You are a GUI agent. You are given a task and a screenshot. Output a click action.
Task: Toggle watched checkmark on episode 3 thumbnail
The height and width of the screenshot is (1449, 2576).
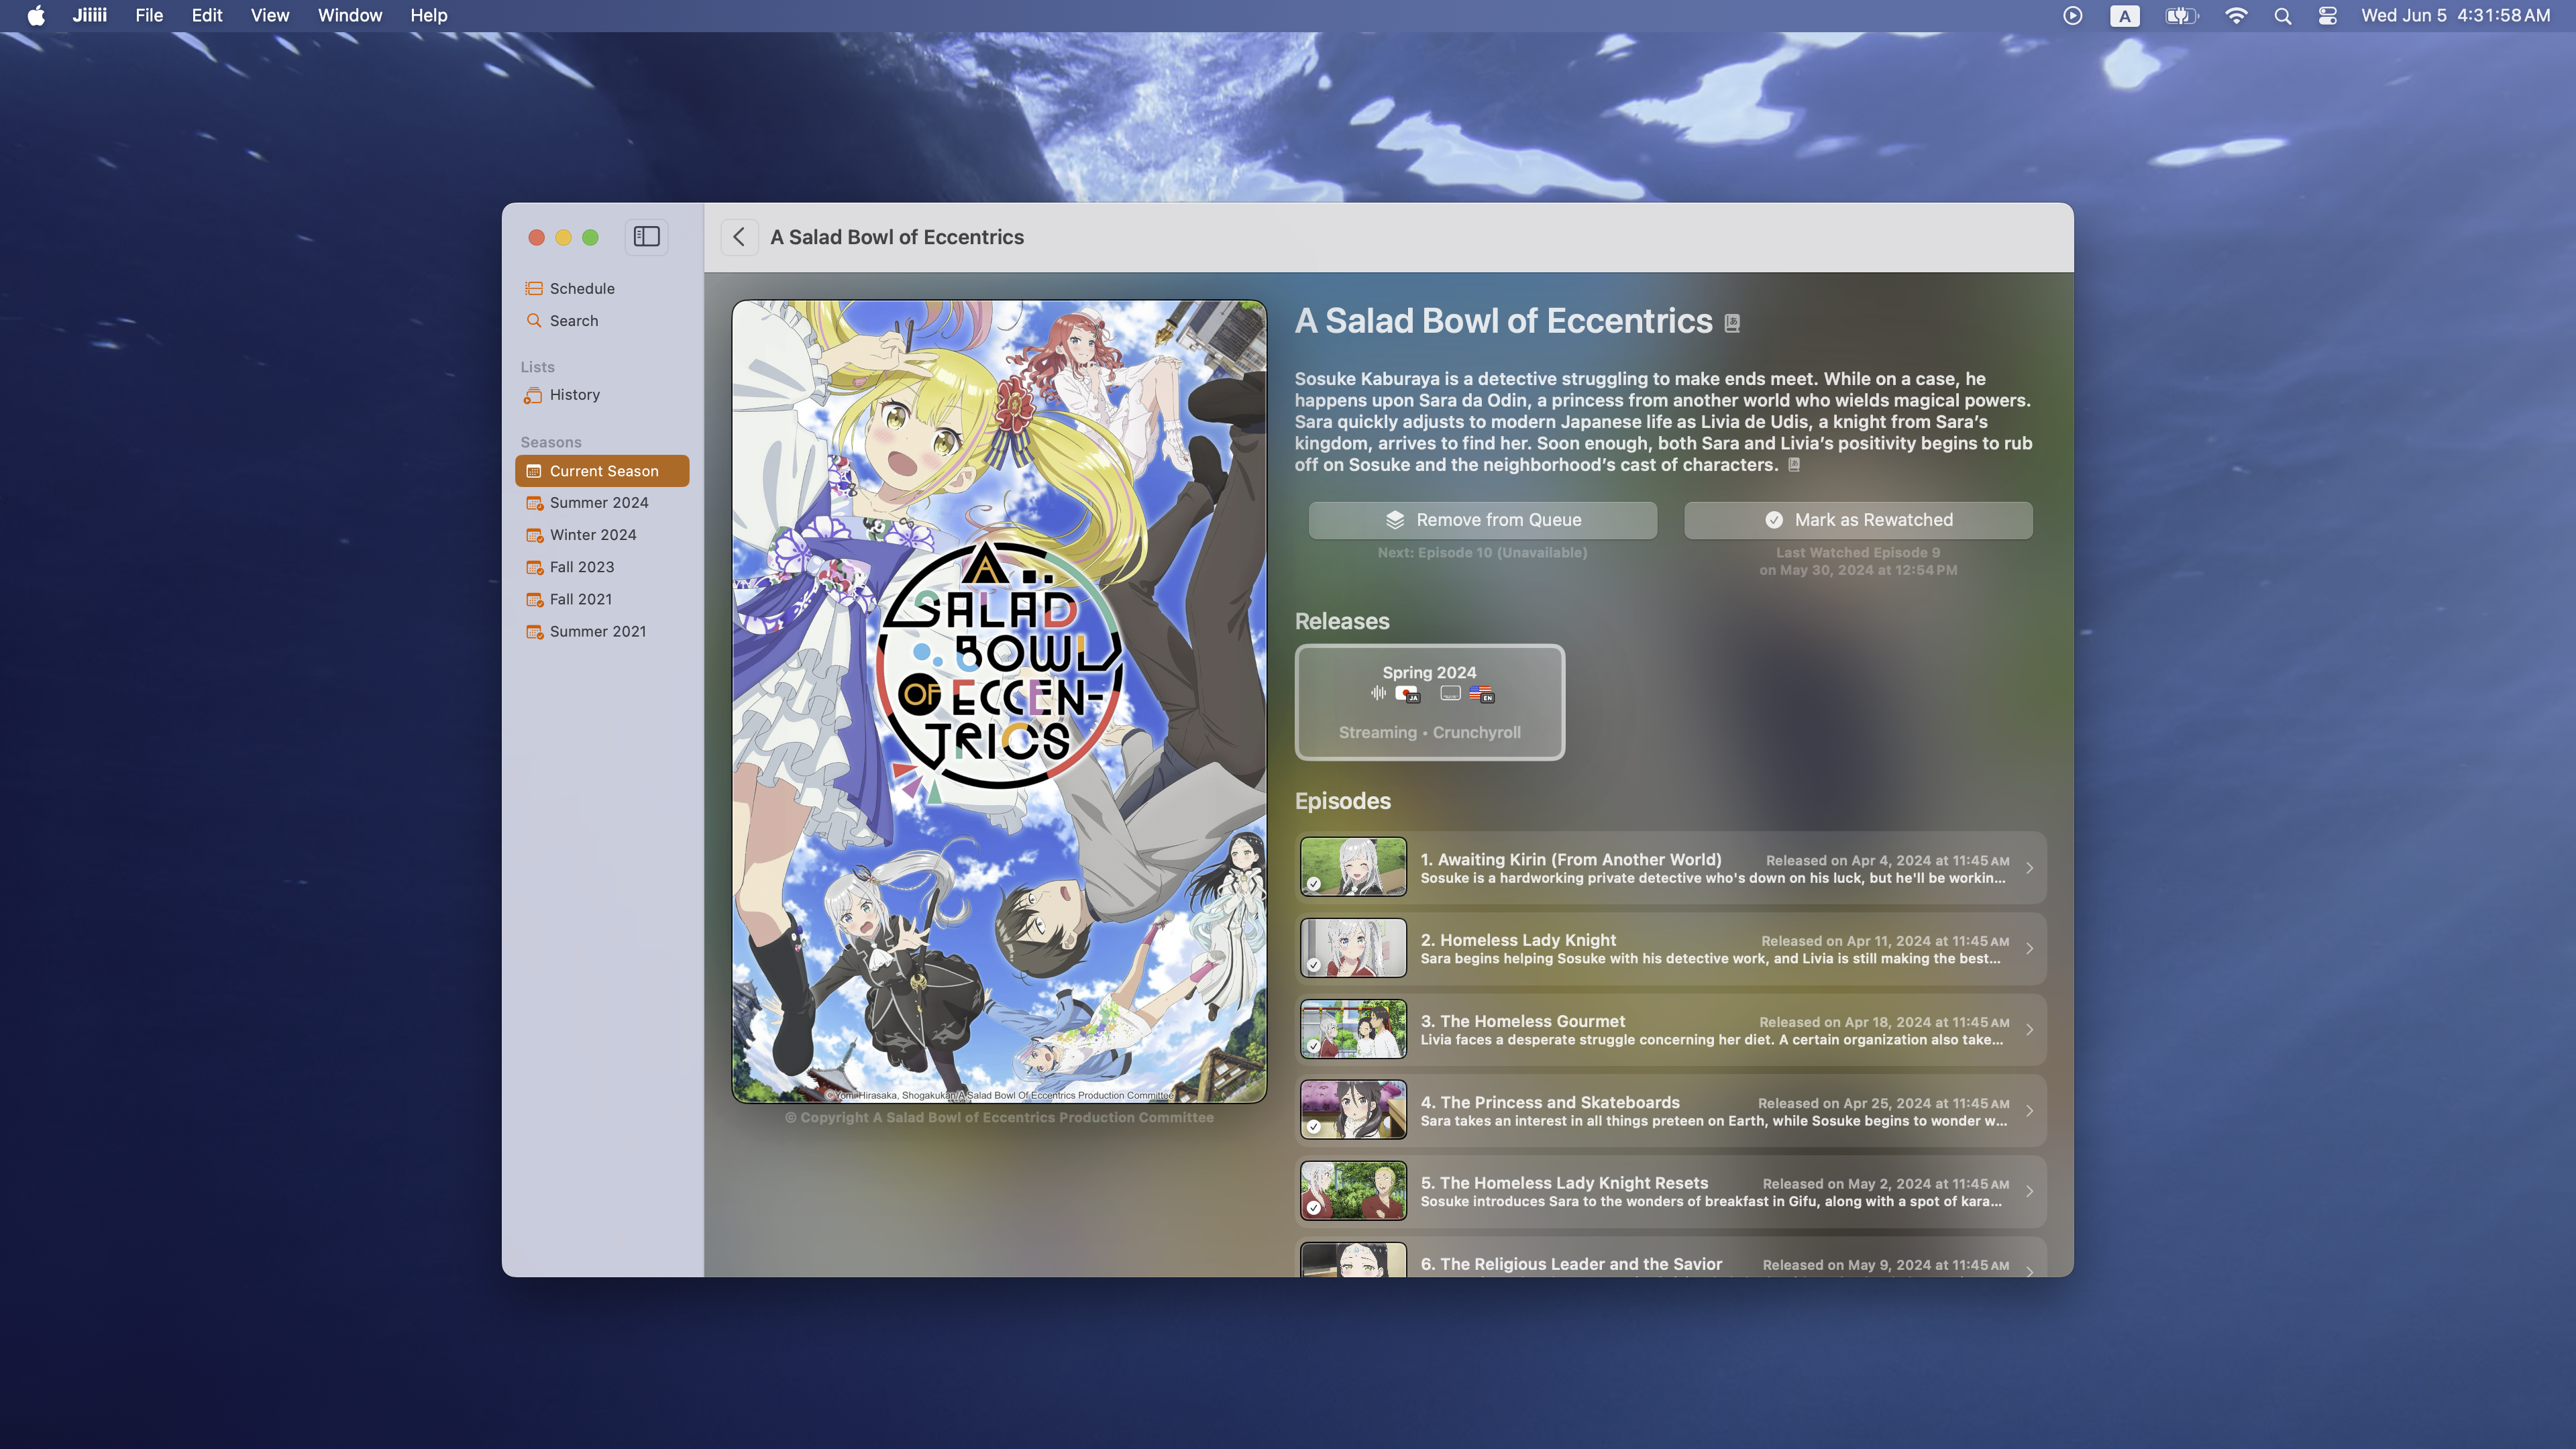1314,1046
